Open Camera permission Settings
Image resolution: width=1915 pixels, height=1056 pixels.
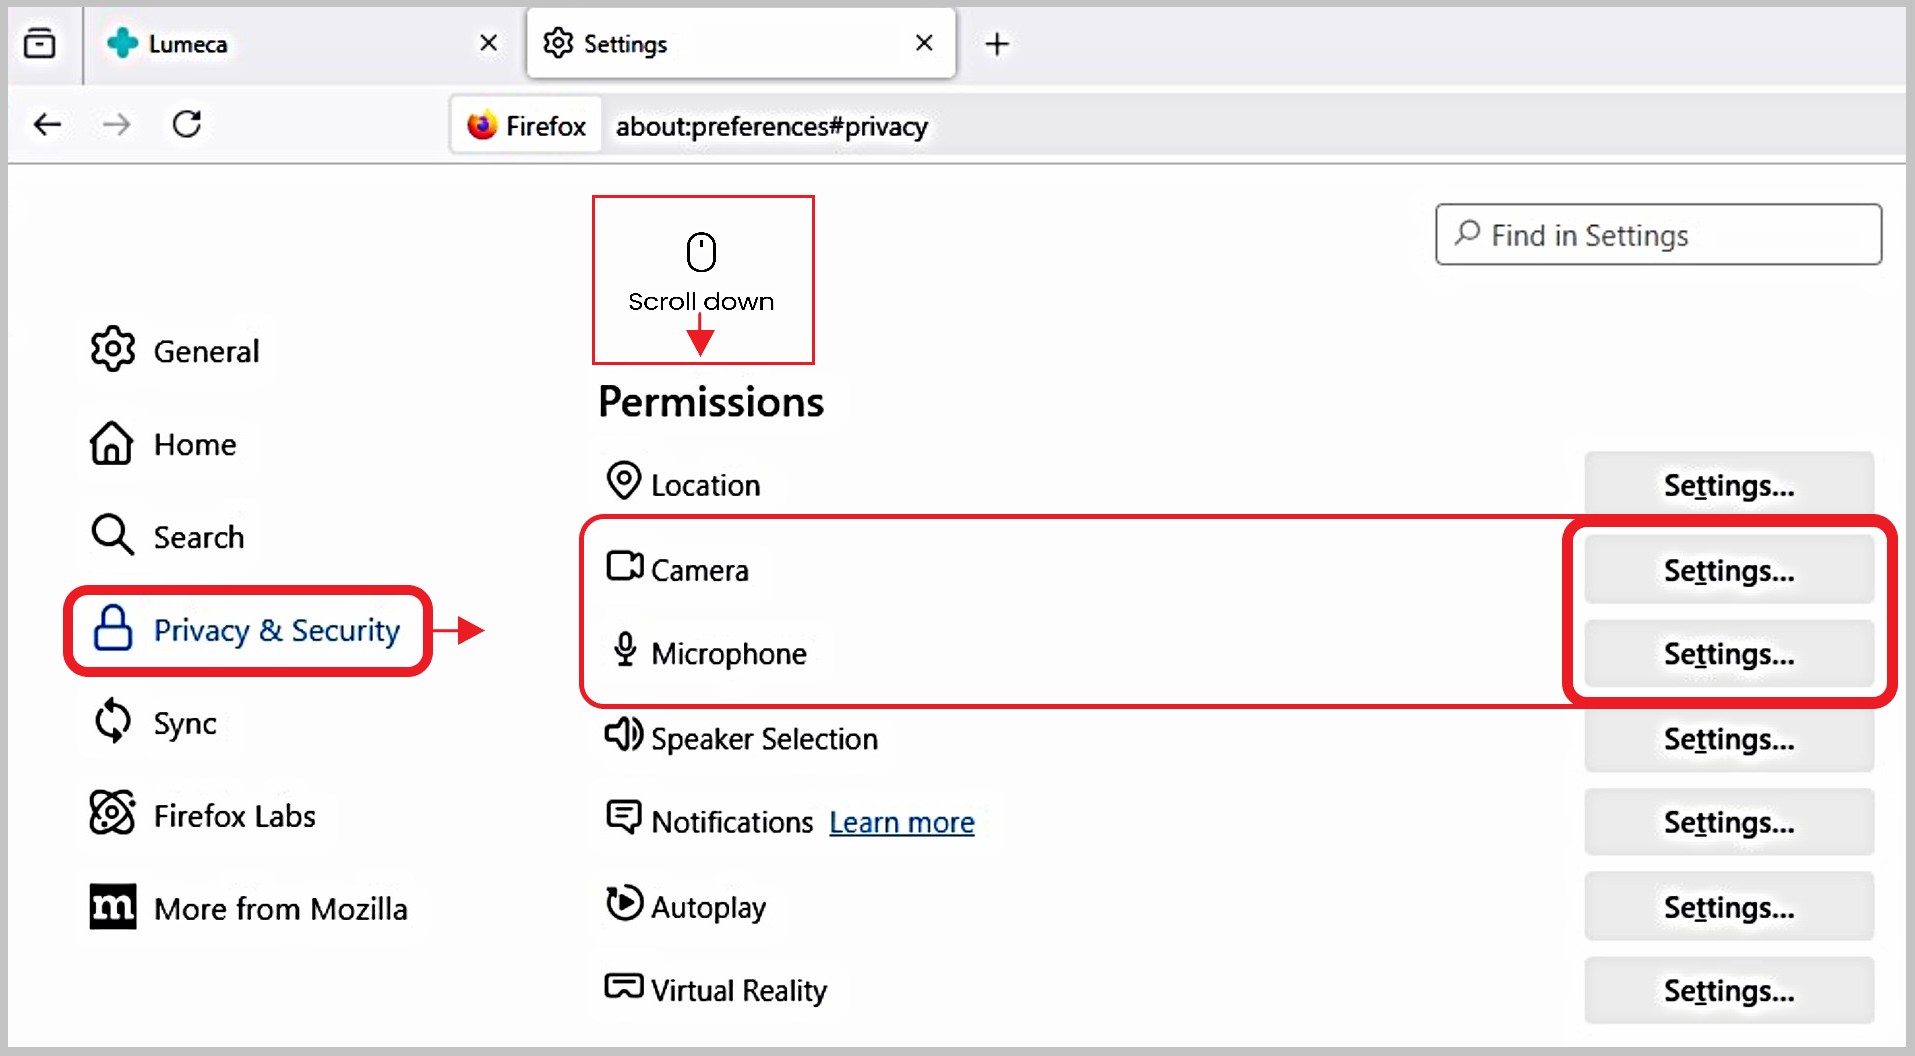(x=1728, y=570)
